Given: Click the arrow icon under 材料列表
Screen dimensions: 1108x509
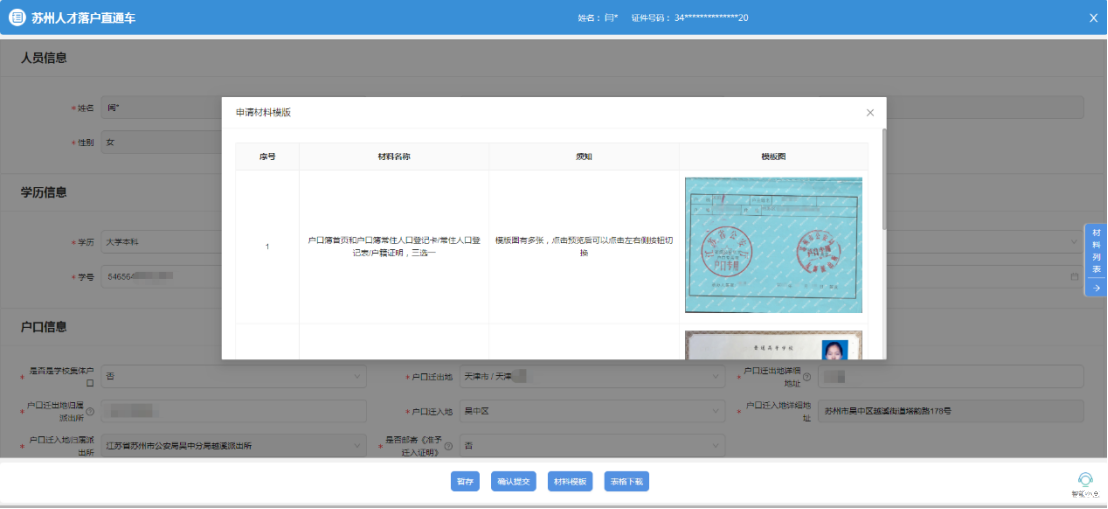Looking at the screenshot, I should click(x=1096, y=288).
